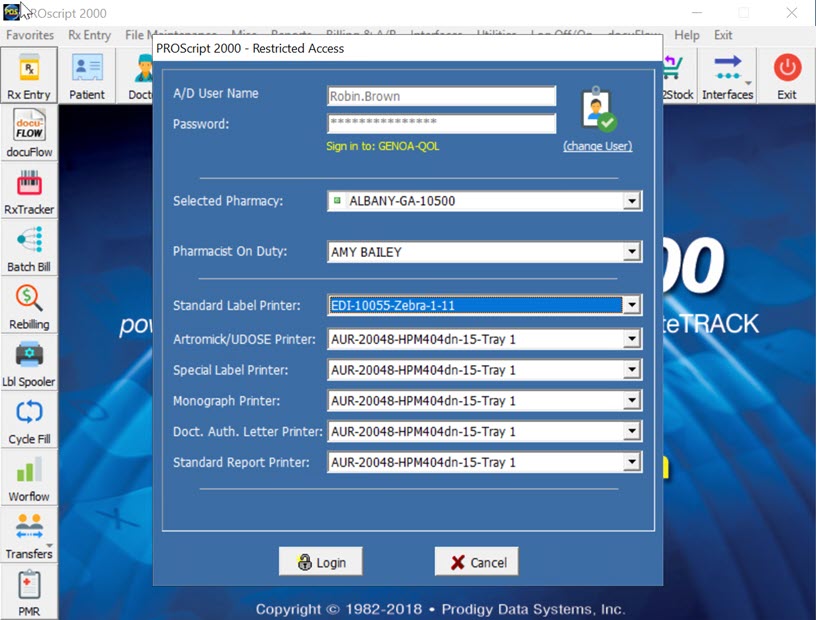The height and width of the screenshot is (620, 817).
Task: Click the change User link
Action: 597,146
